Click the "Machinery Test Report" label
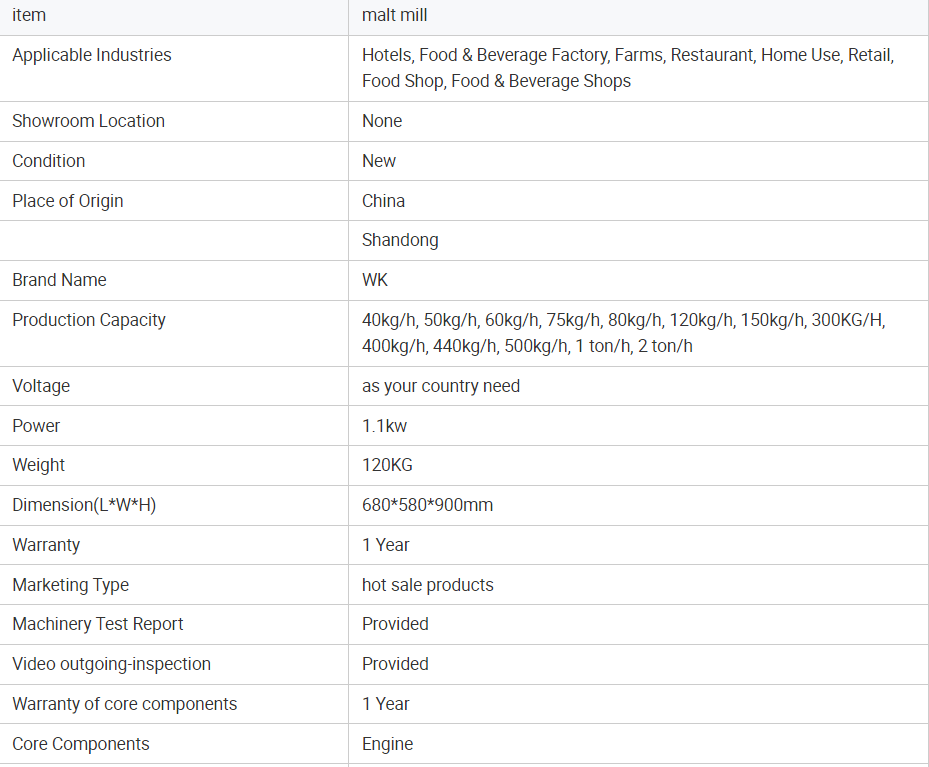 coord(98,624)
